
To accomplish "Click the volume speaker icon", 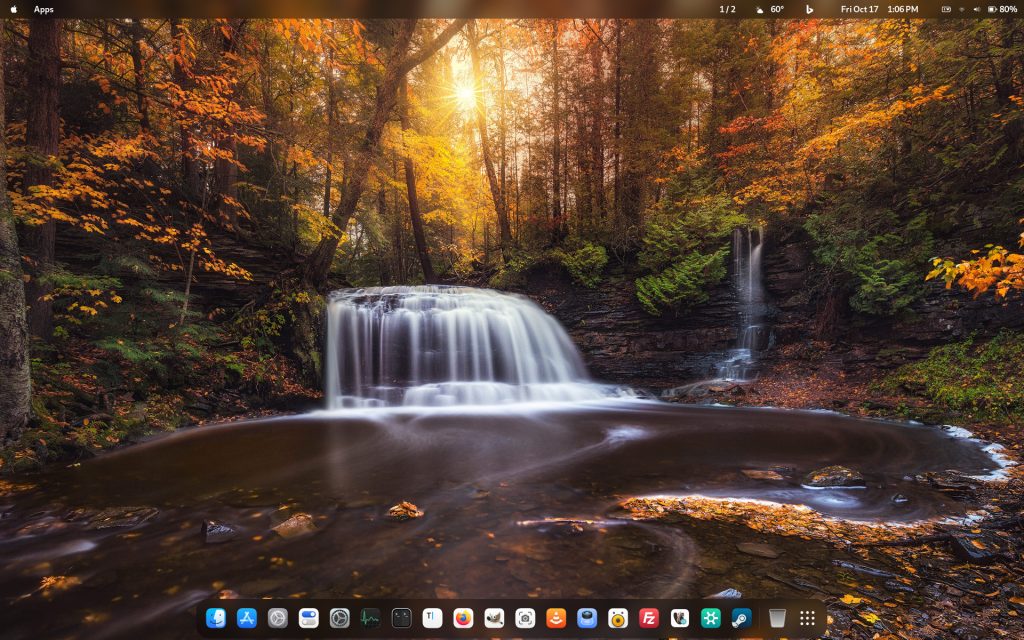I will pyautogui.click(x=977, y=9).
